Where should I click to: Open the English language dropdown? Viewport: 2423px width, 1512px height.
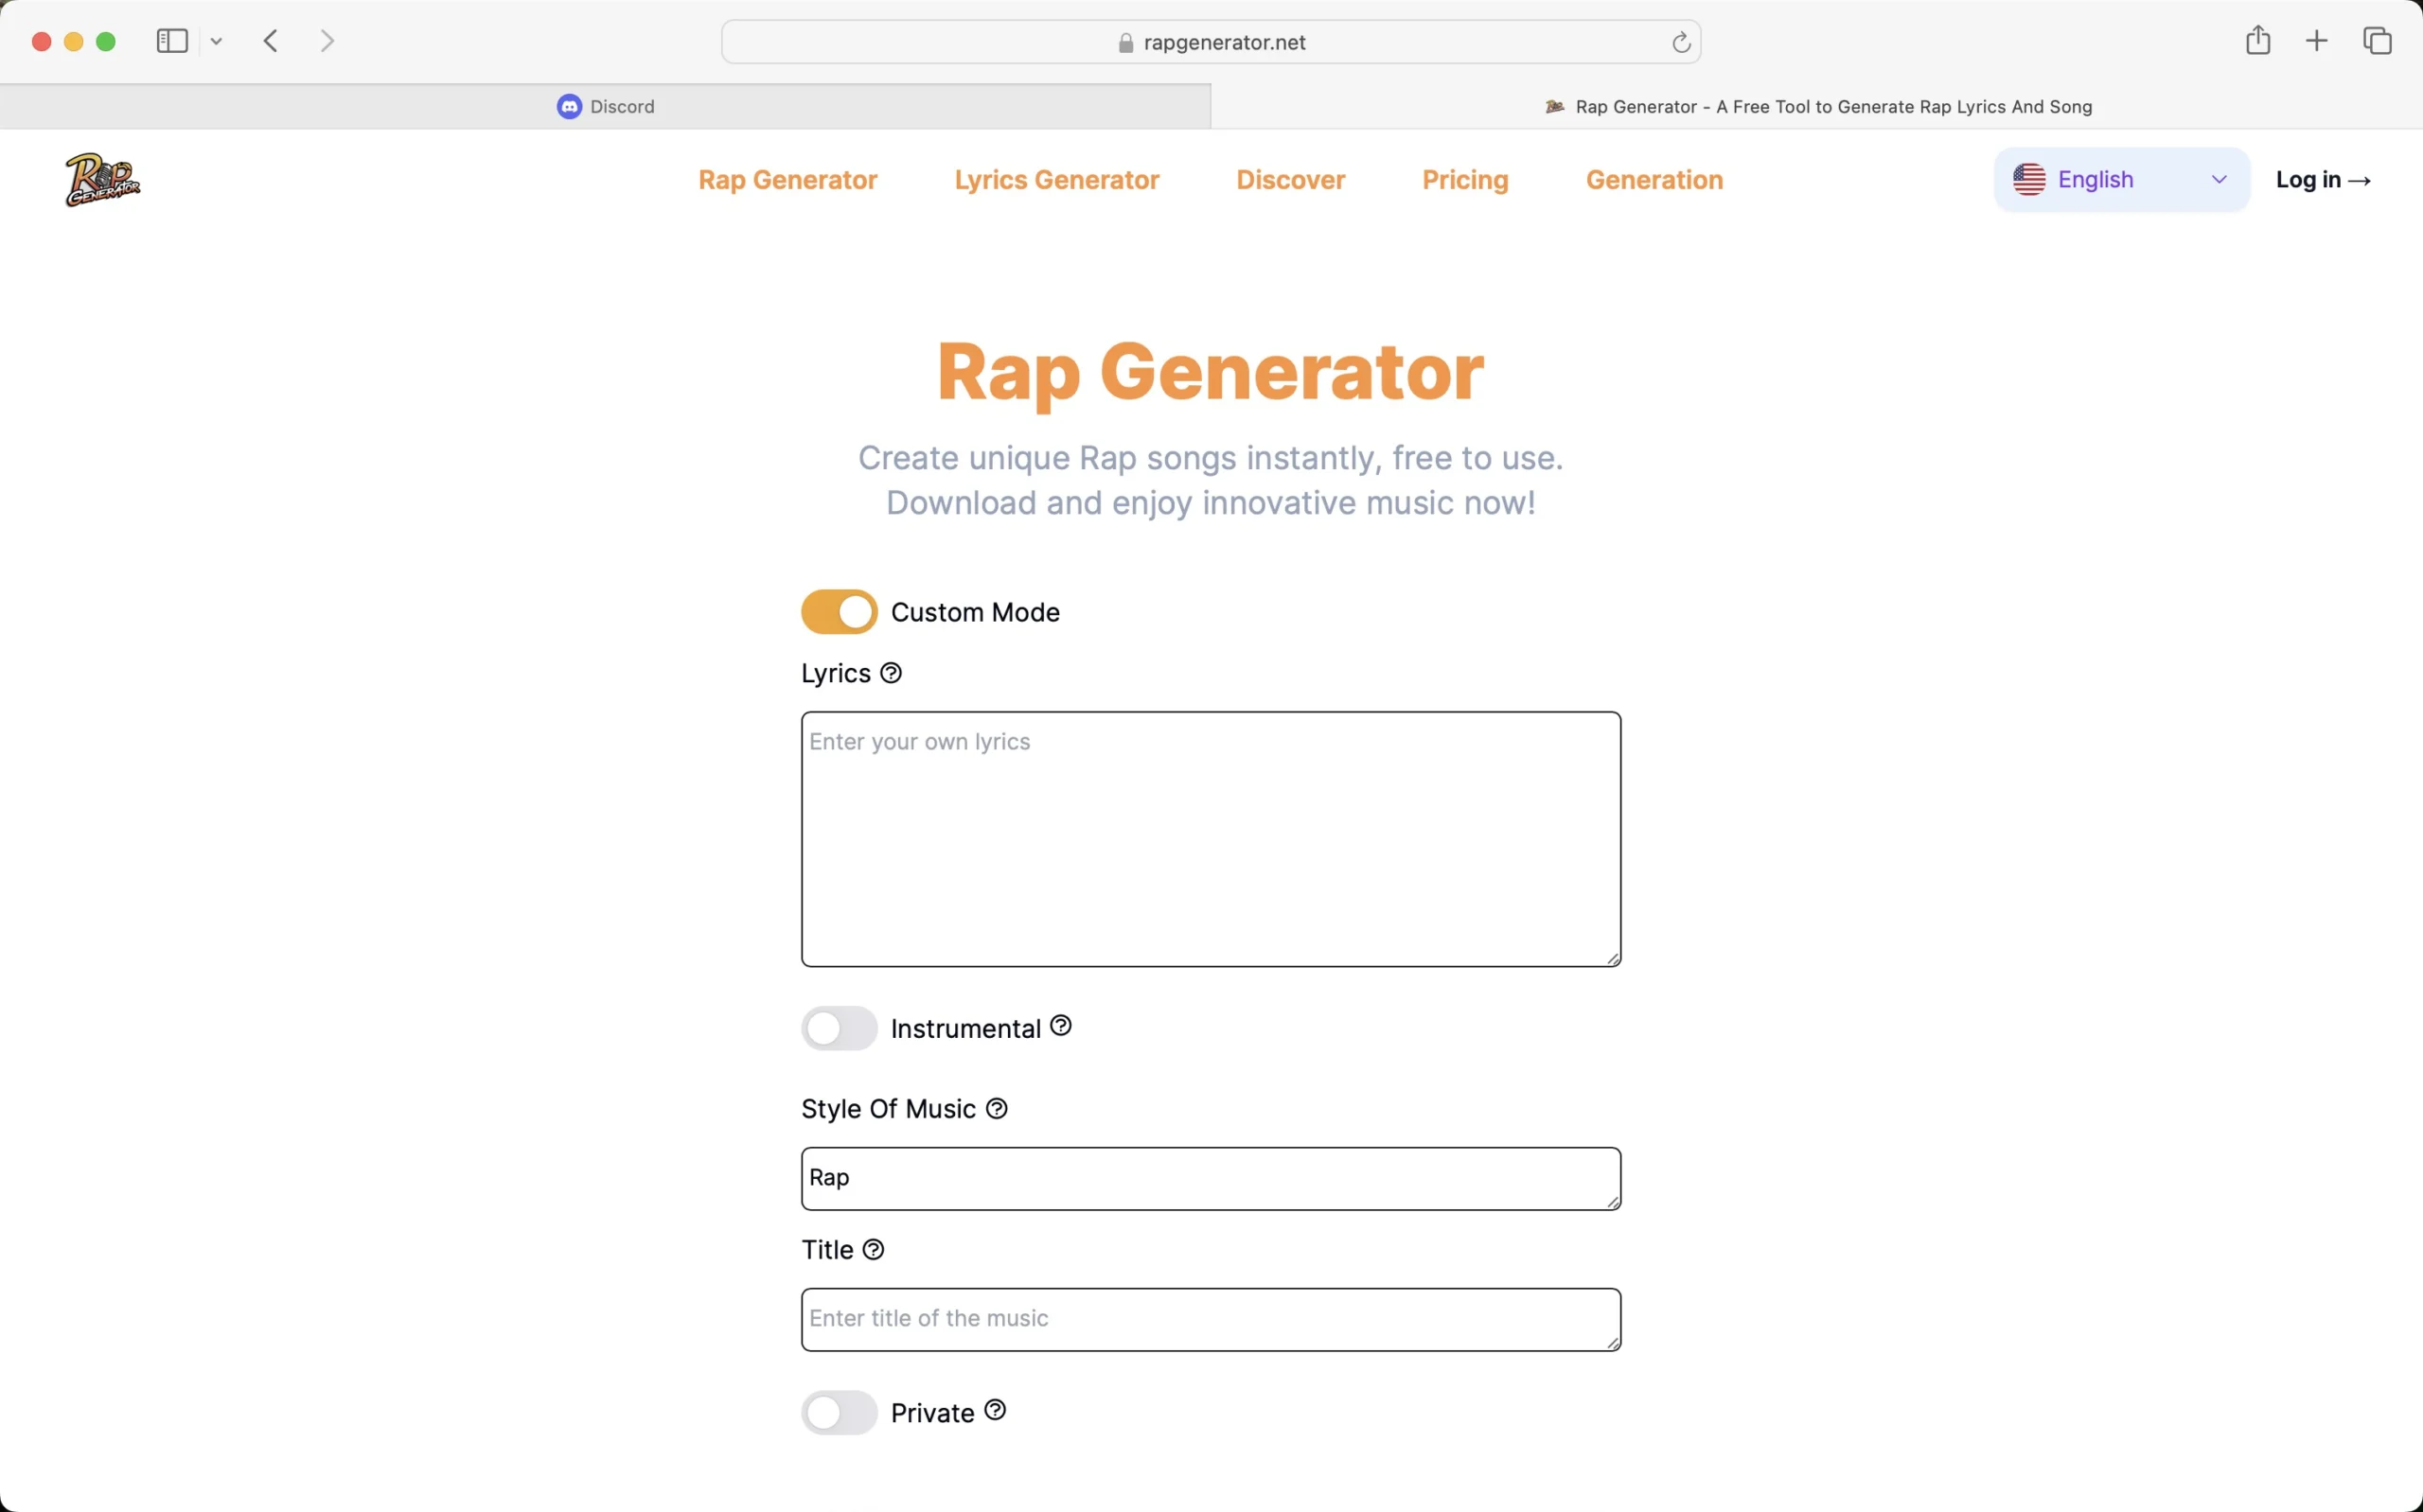point(2120,179)
